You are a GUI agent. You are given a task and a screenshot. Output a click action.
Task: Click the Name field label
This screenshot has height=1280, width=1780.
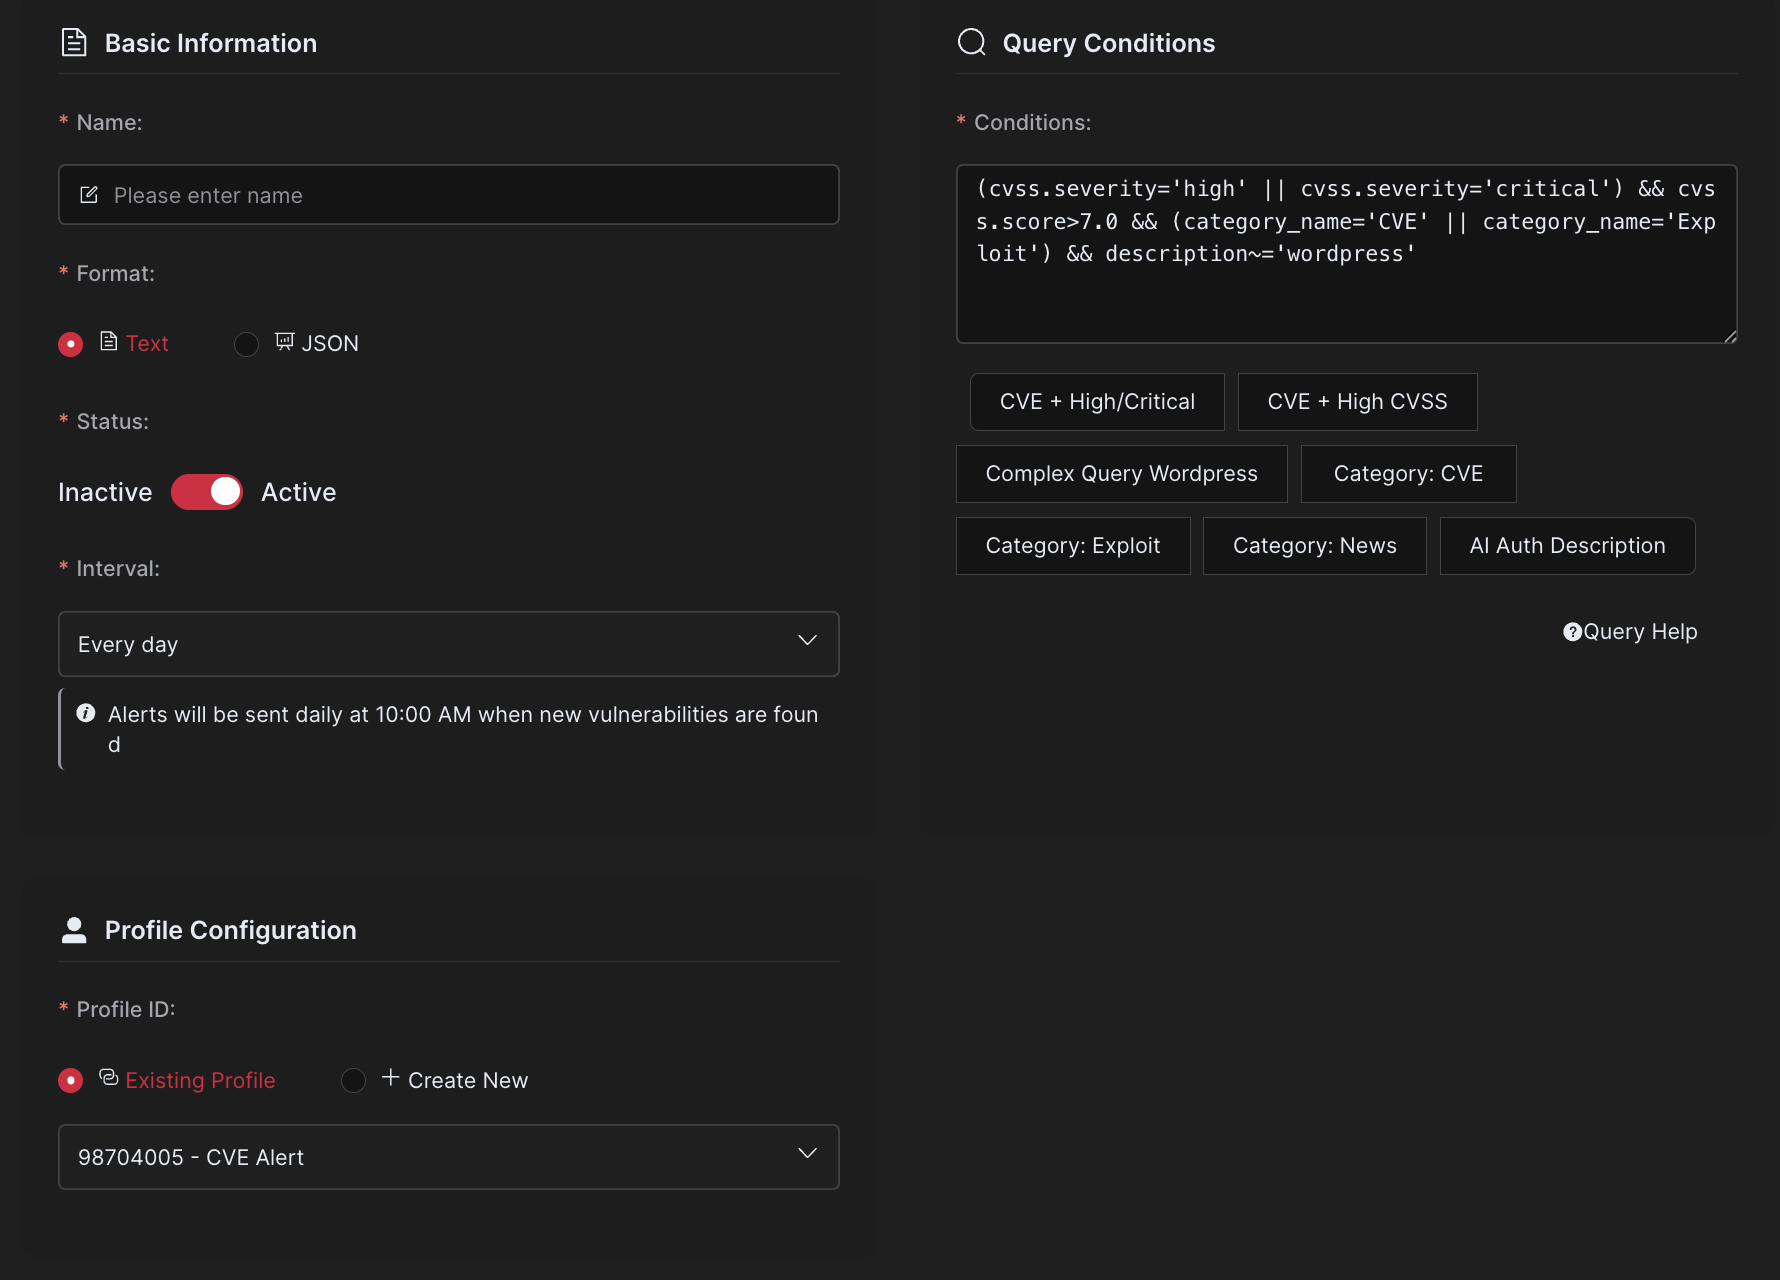[x=109, y=123]
